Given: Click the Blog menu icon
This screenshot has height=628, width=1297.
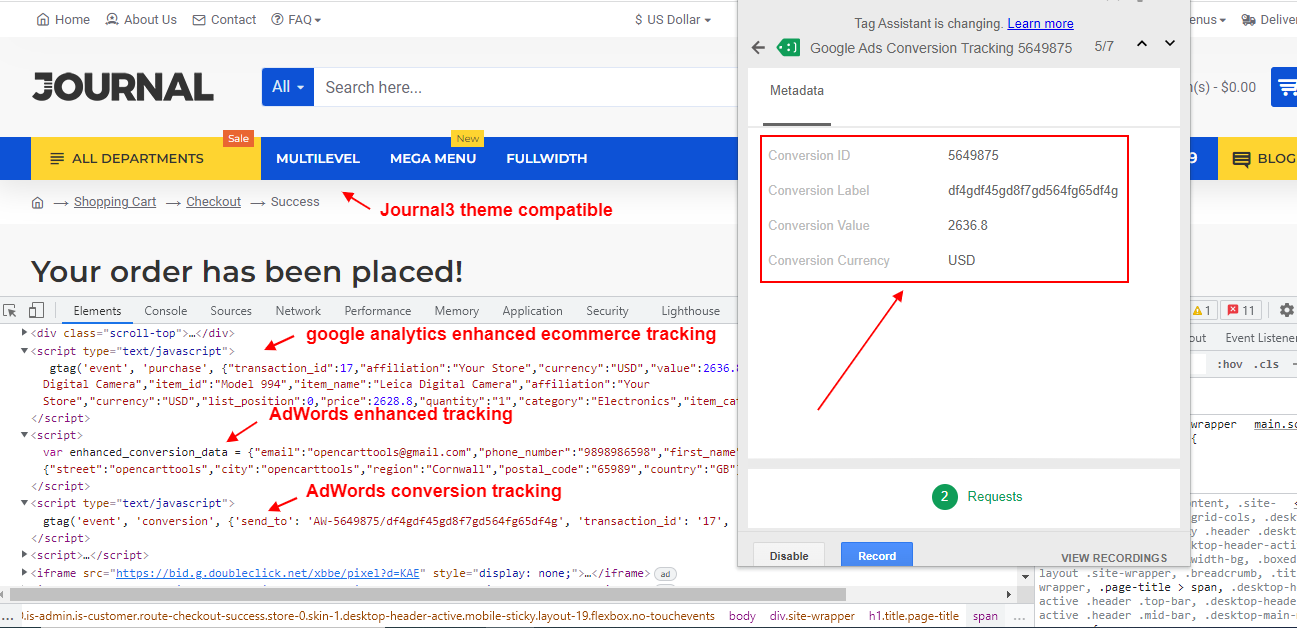Looking at the screenshot, I should (1241, 159).
